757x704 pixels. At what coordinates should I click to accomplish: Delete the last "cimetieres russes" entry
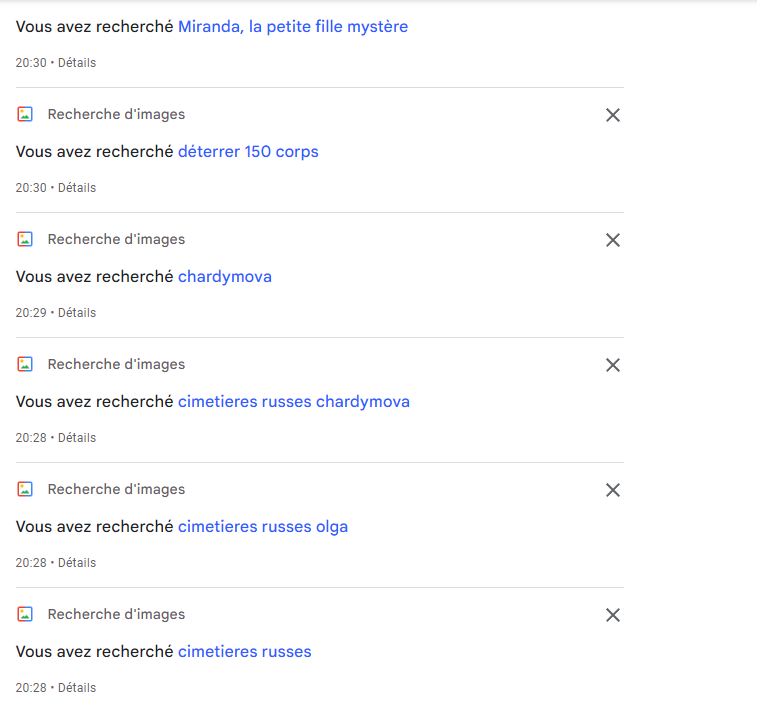613,615
